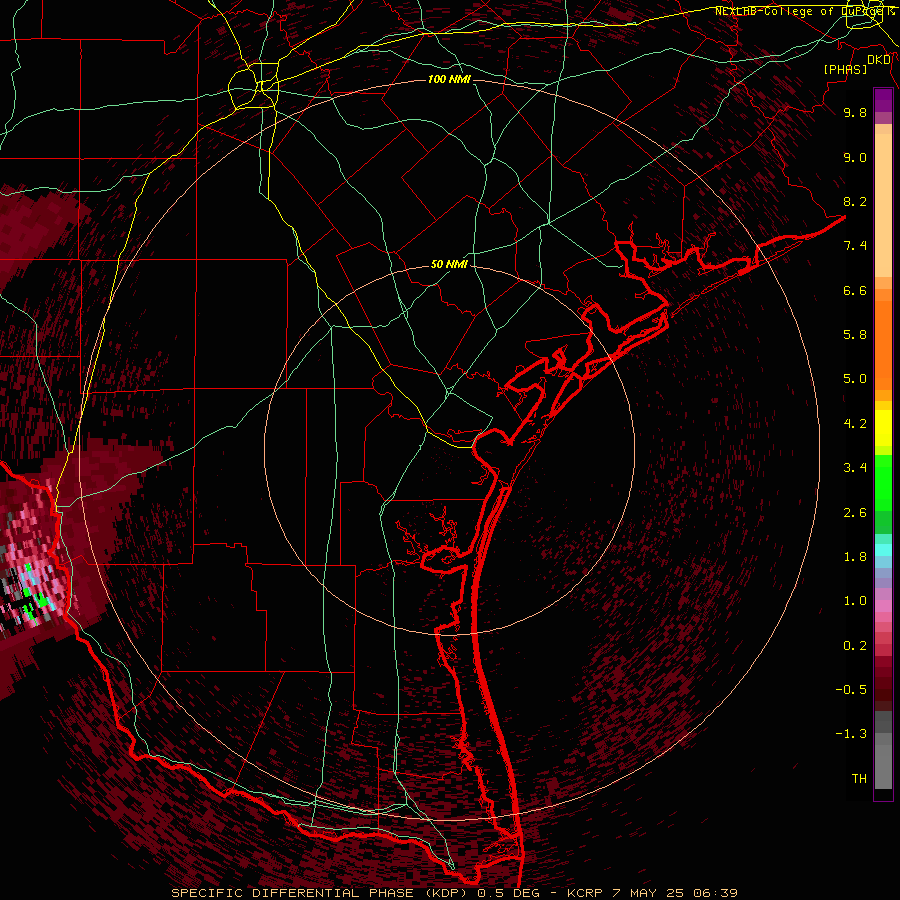Click the "KCRP 7 MAY 25 06:39" timestamp text
Image resolution: width=900 pixels, height=900 pixels.
pyautogui.click(x=652, y=893)
